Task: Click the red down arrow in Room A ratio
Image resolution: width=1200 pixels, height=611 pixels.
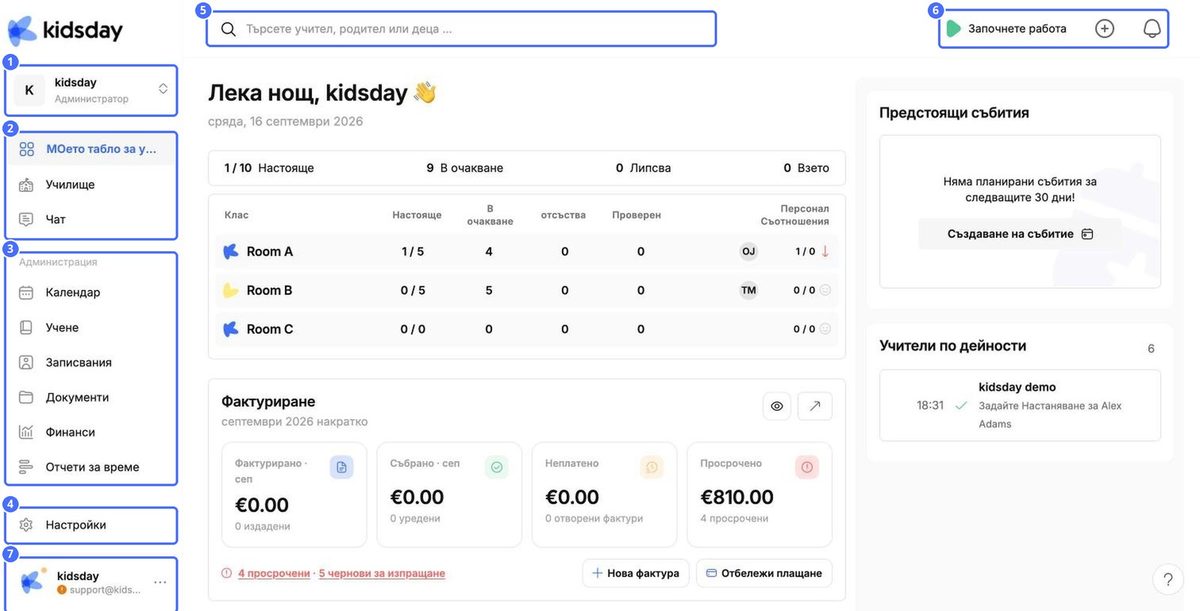Action: click(x=825, y=252)
